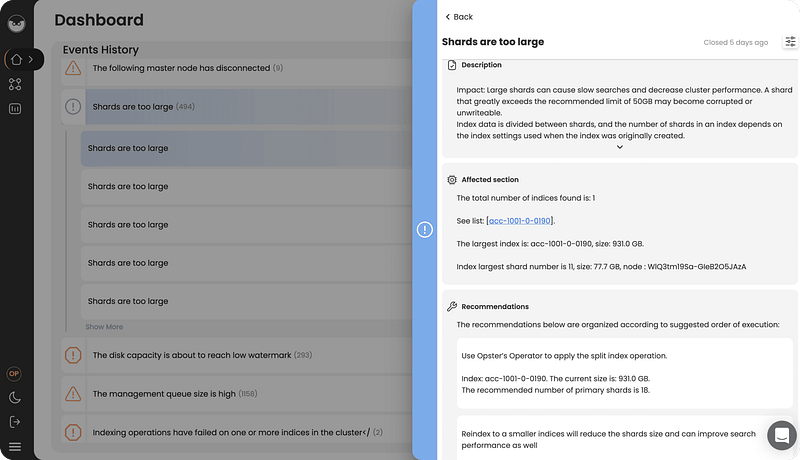Click the blue info circle on divider

[x=424, y=229]
